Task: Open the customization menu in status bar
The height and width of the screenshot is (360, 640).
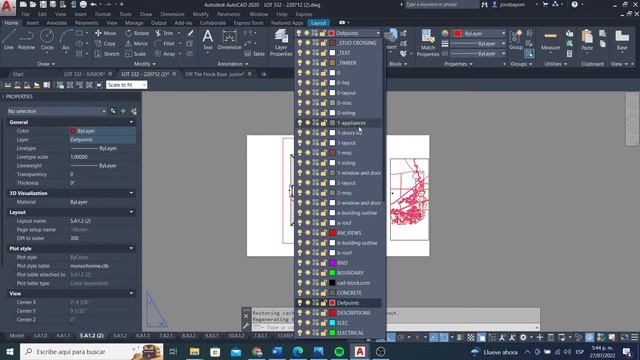Action: click(635, 337)
